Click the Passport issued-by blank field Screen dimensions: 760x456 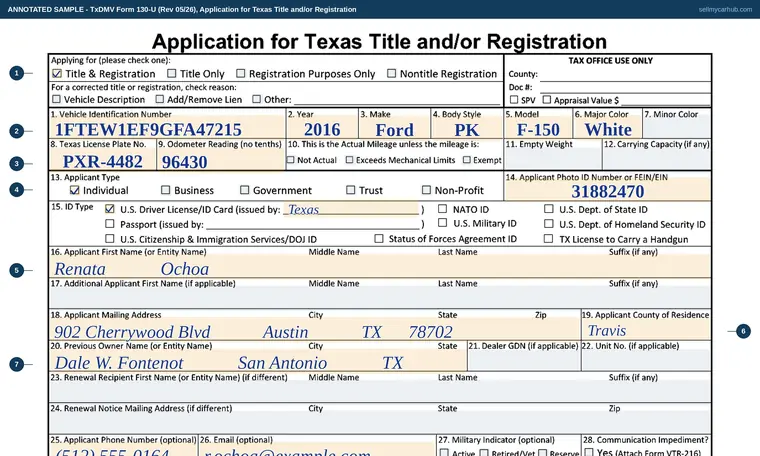pos(313,224)
